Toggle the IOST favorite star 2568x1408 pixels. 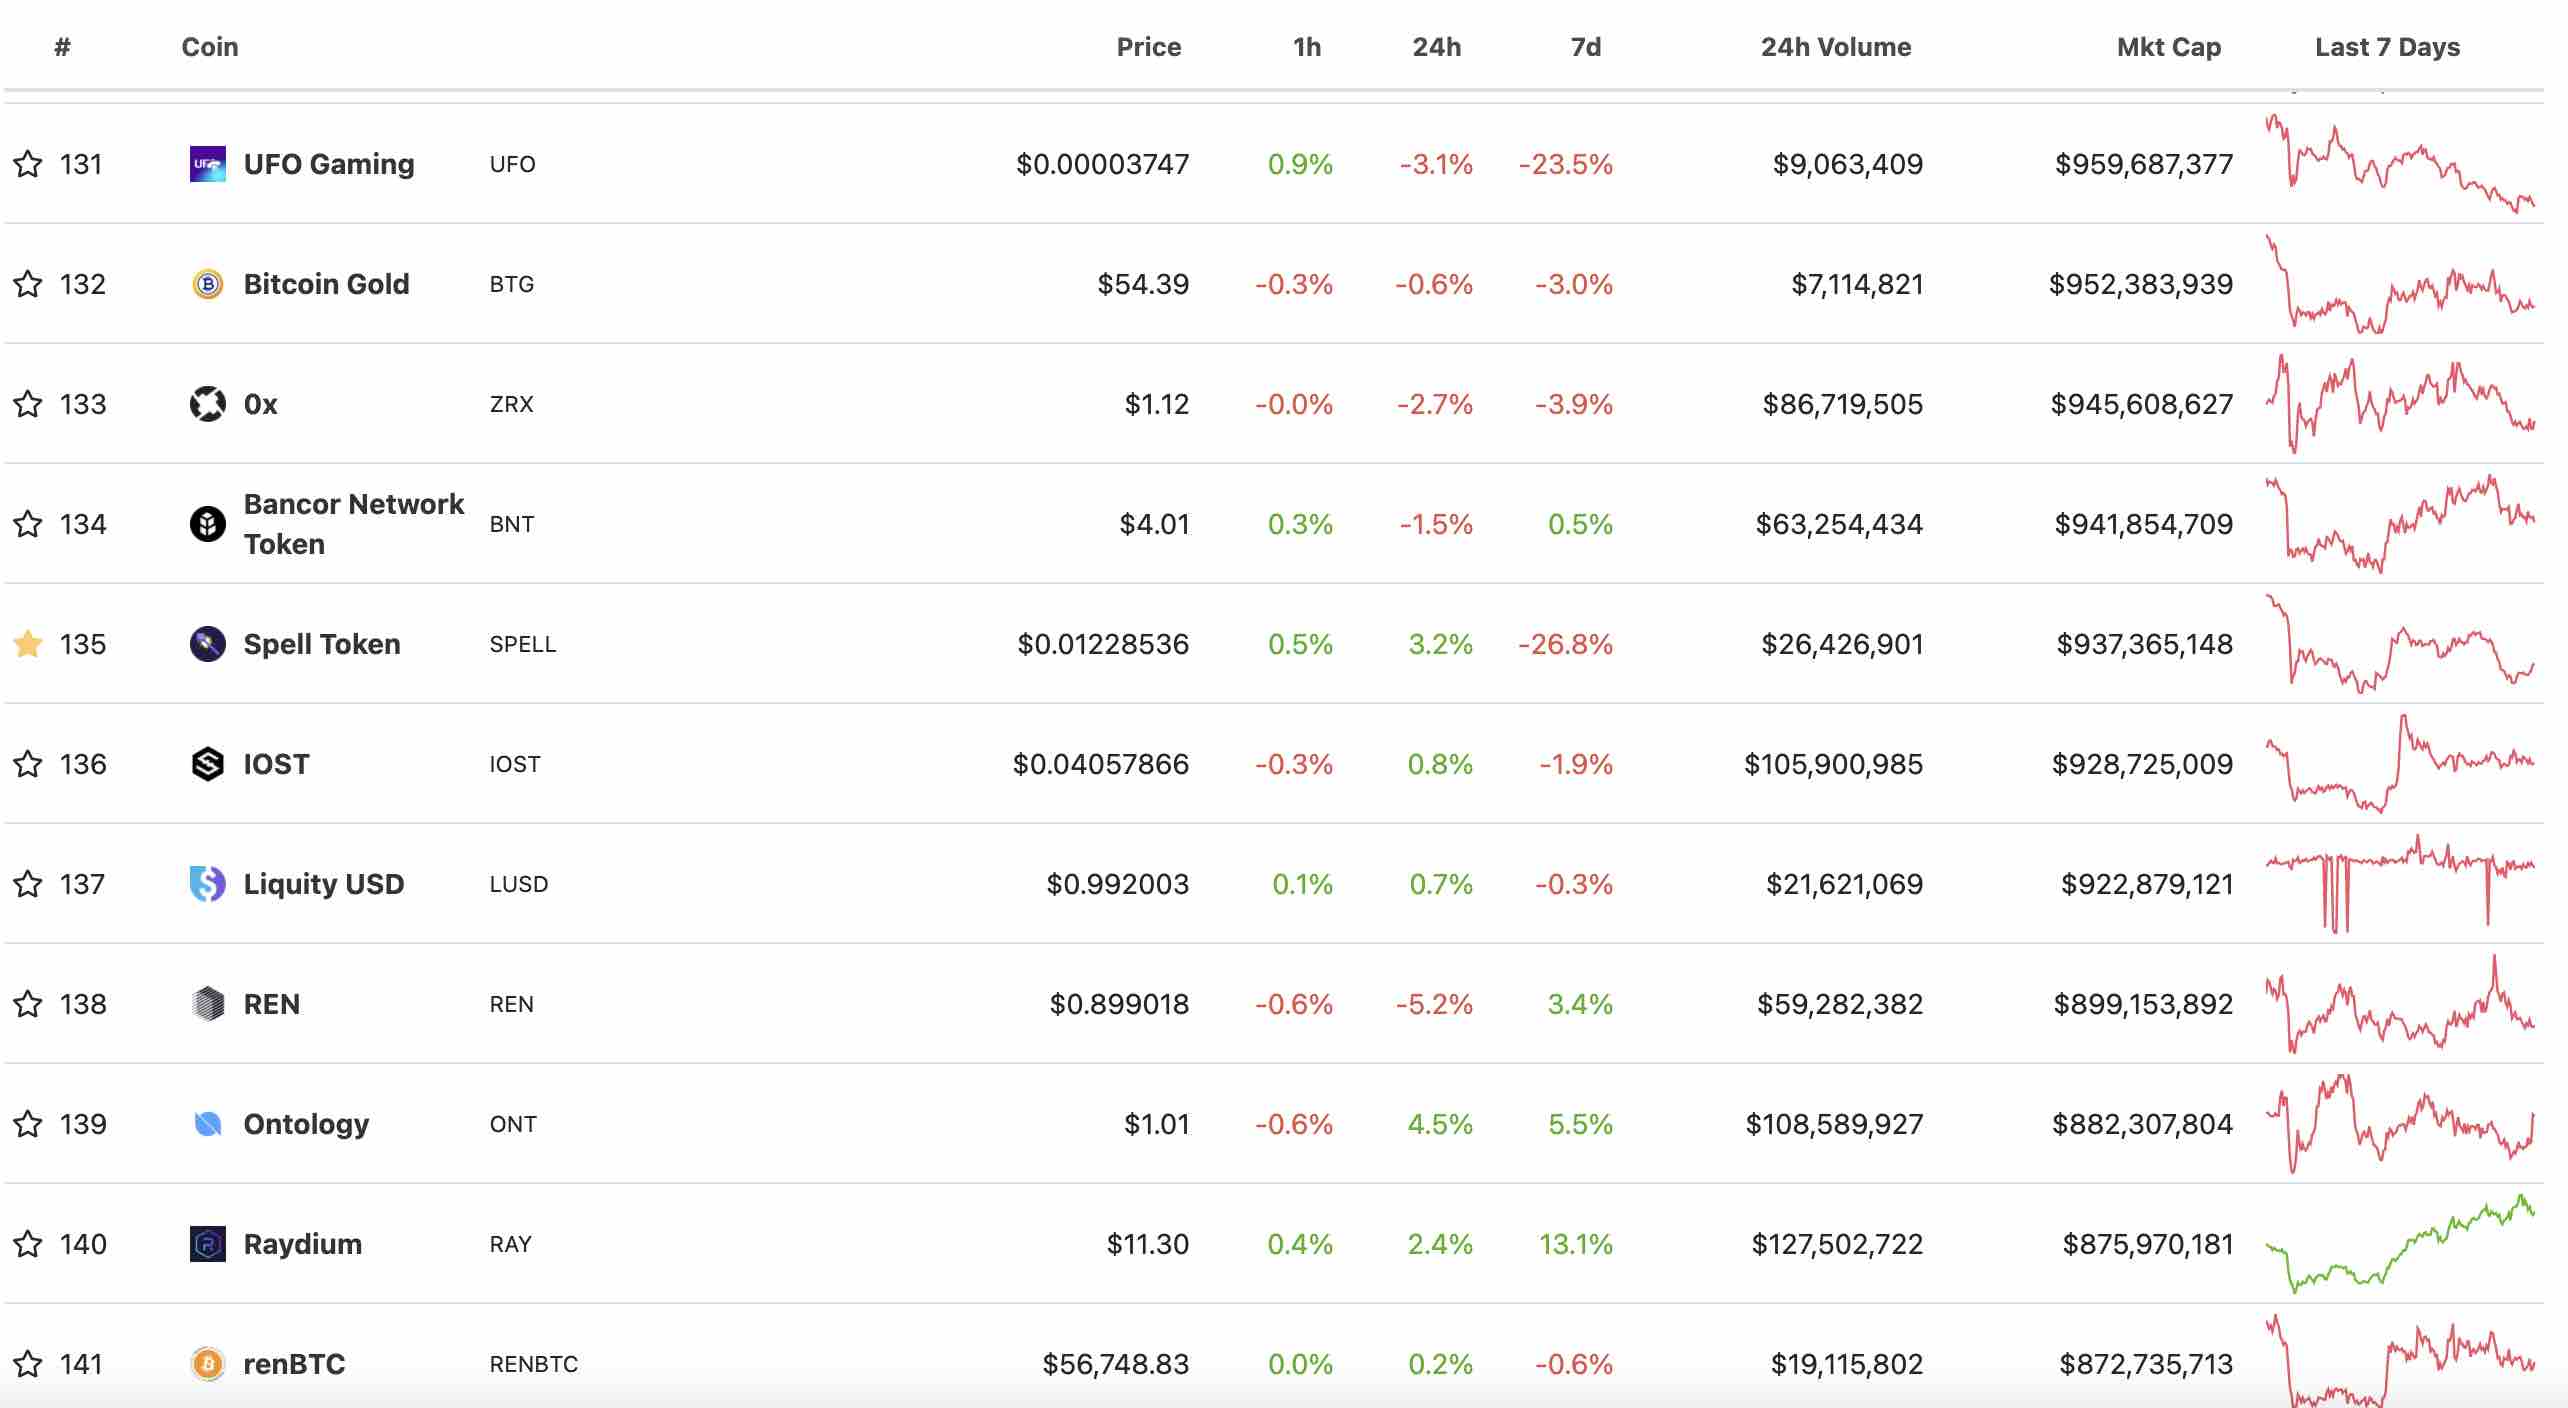(x=28, y=764)
